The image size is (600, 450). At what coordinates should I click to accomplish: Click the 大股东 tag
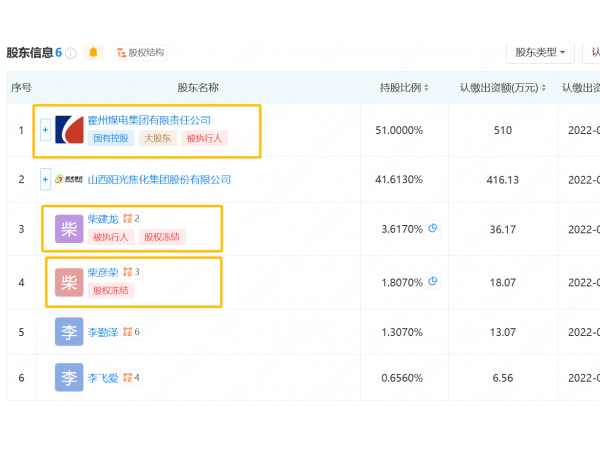pyautogui.click(x=157, y=139)
